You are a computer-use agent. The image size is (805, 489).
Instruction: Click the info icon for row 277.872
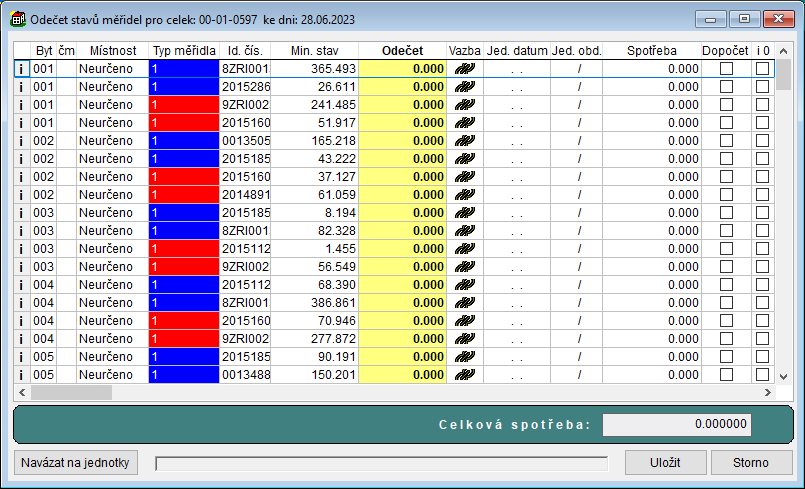[x=21, y=339]
